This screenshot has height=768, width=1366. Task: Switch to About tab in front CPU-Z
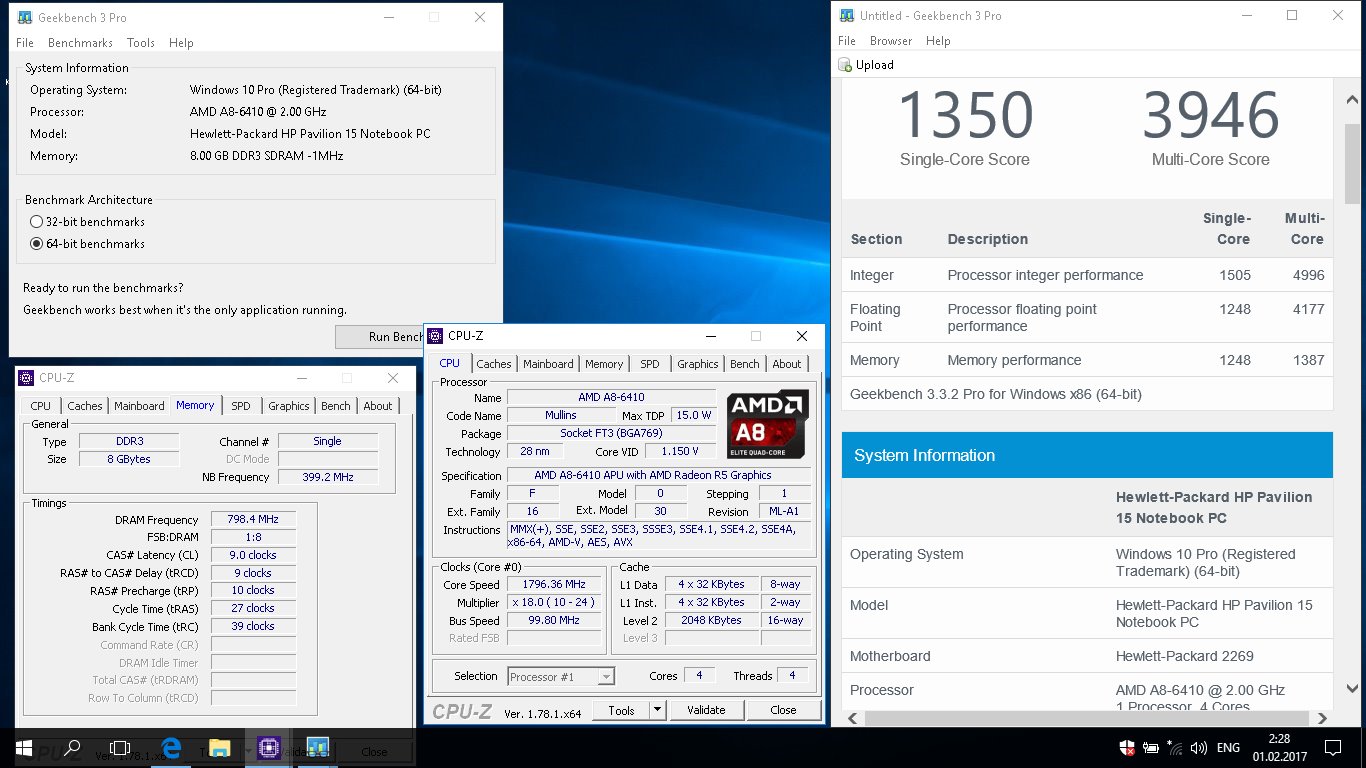coord(787,364)
